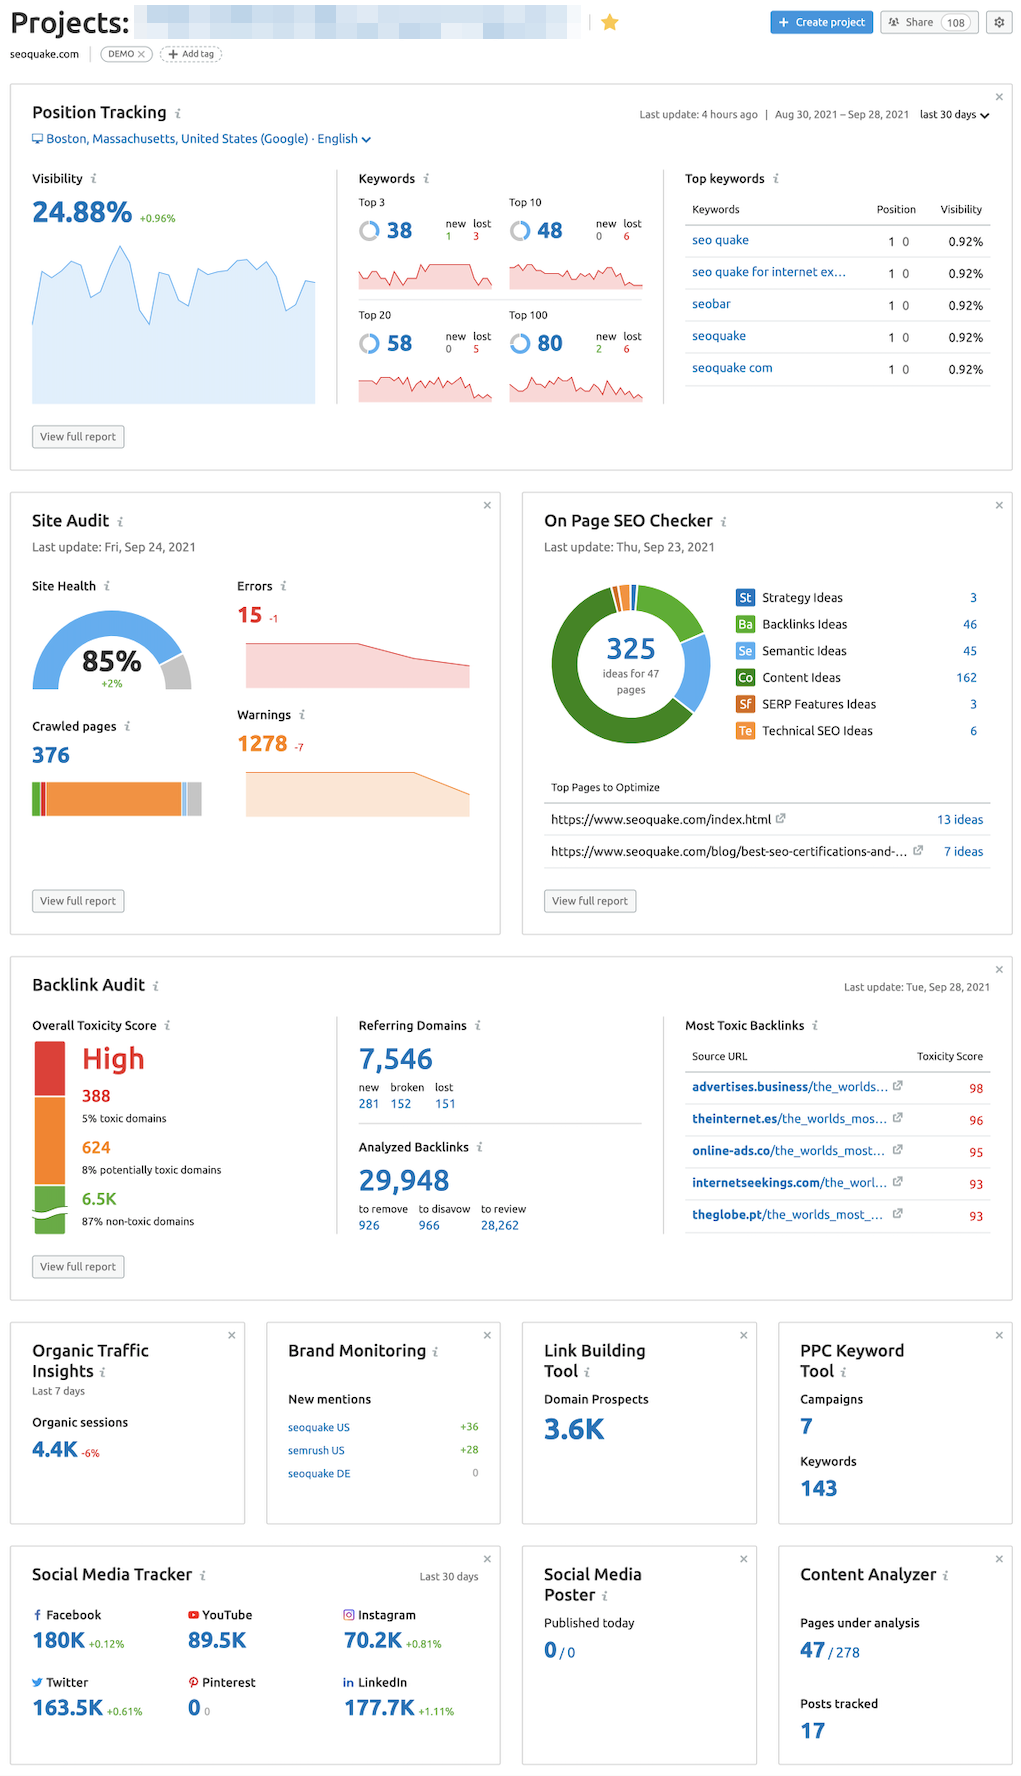Click info icon next to Site Health

[107, 586]
